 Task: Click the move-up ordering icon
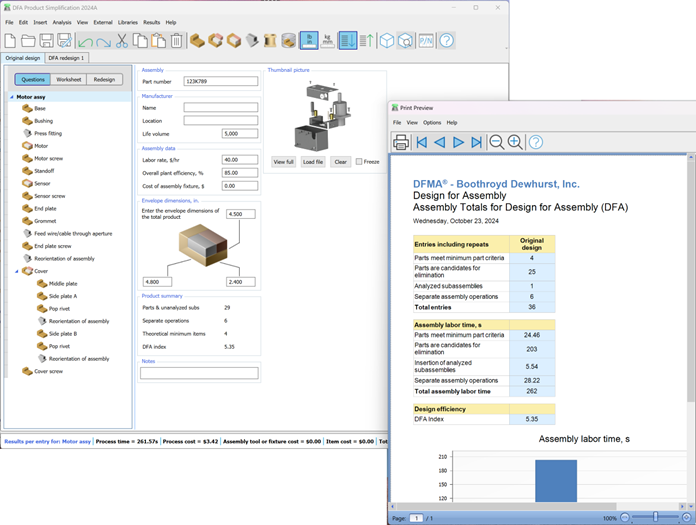point(367,41)
